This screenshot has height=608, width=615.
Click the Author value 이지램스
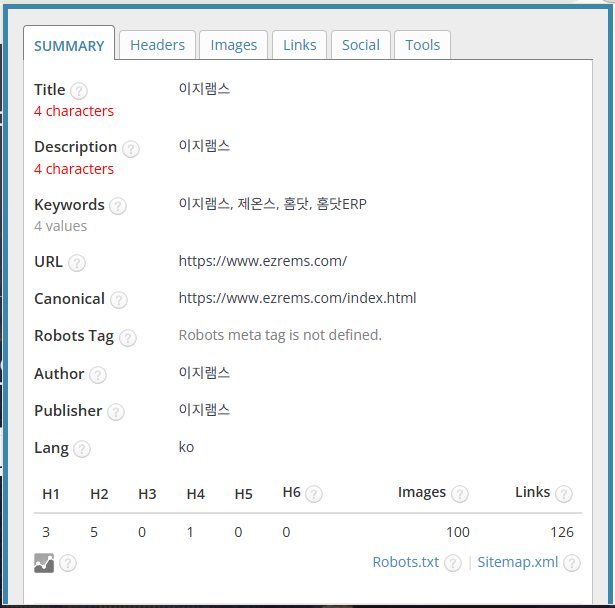coord(204,373)
